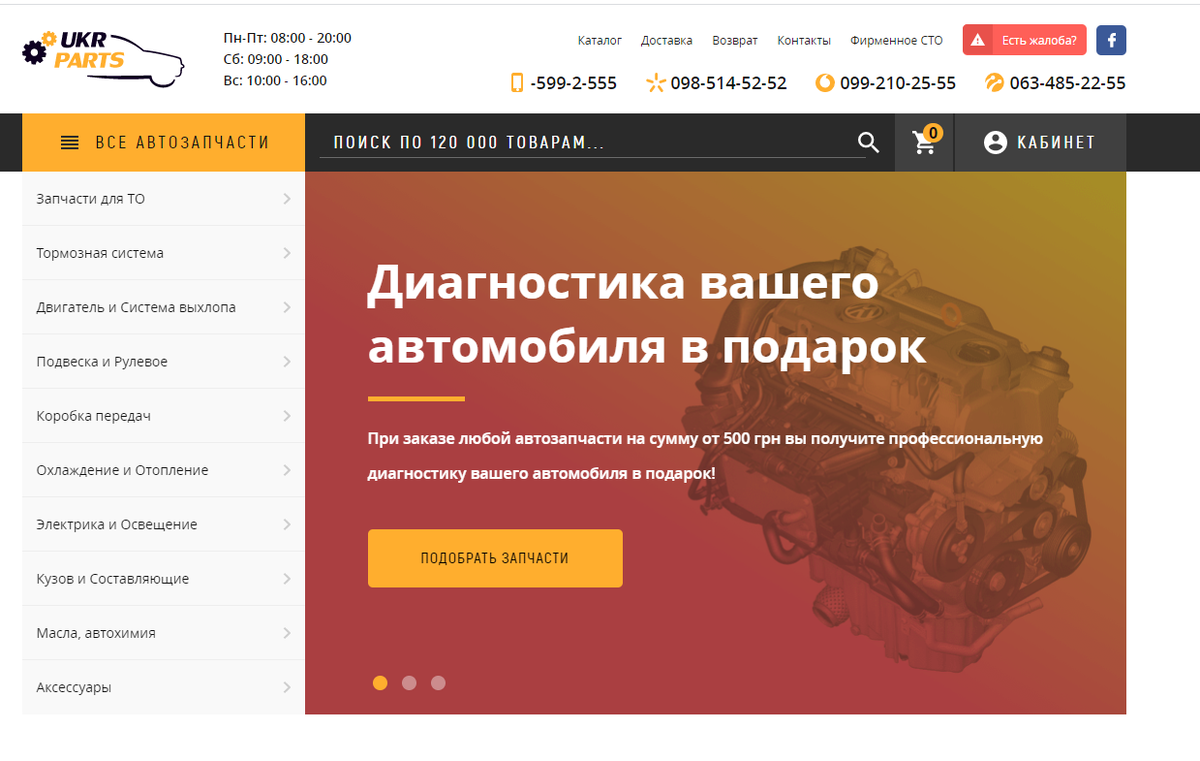The width and height of the screenshot is (1200, 761).
Task: Open the Каталог menu link
Action: pos(600,41)
